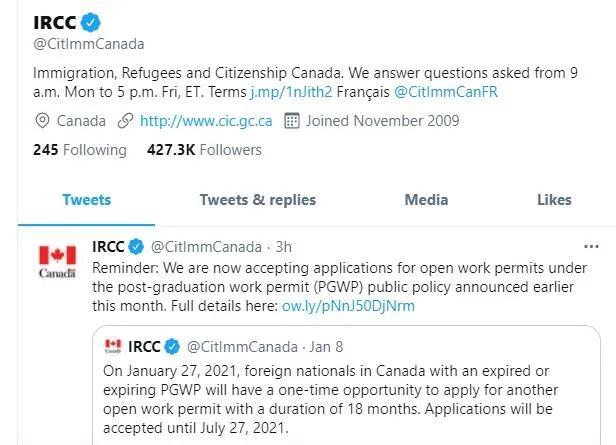Image resolution: width=616 pixels, height=445 pixels.
Task: Open the j.mp/1nJith2 terms link
Action: point(291,92)
